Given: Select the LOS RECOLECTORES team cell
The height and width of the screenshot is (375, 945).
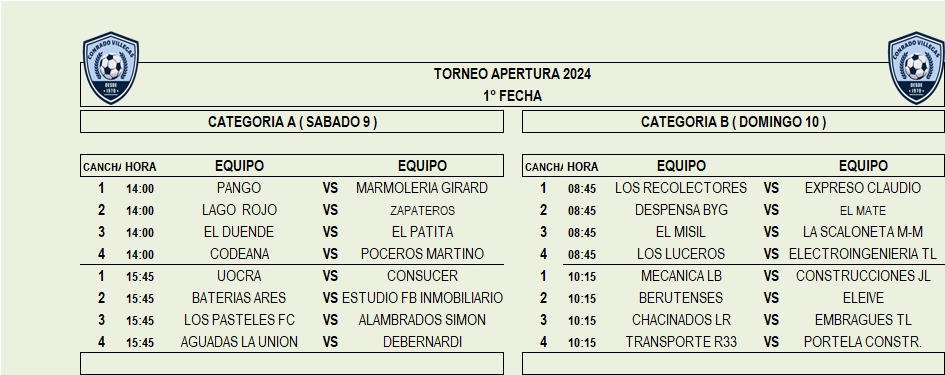Looking at the screenshot, I should point(681,188).
